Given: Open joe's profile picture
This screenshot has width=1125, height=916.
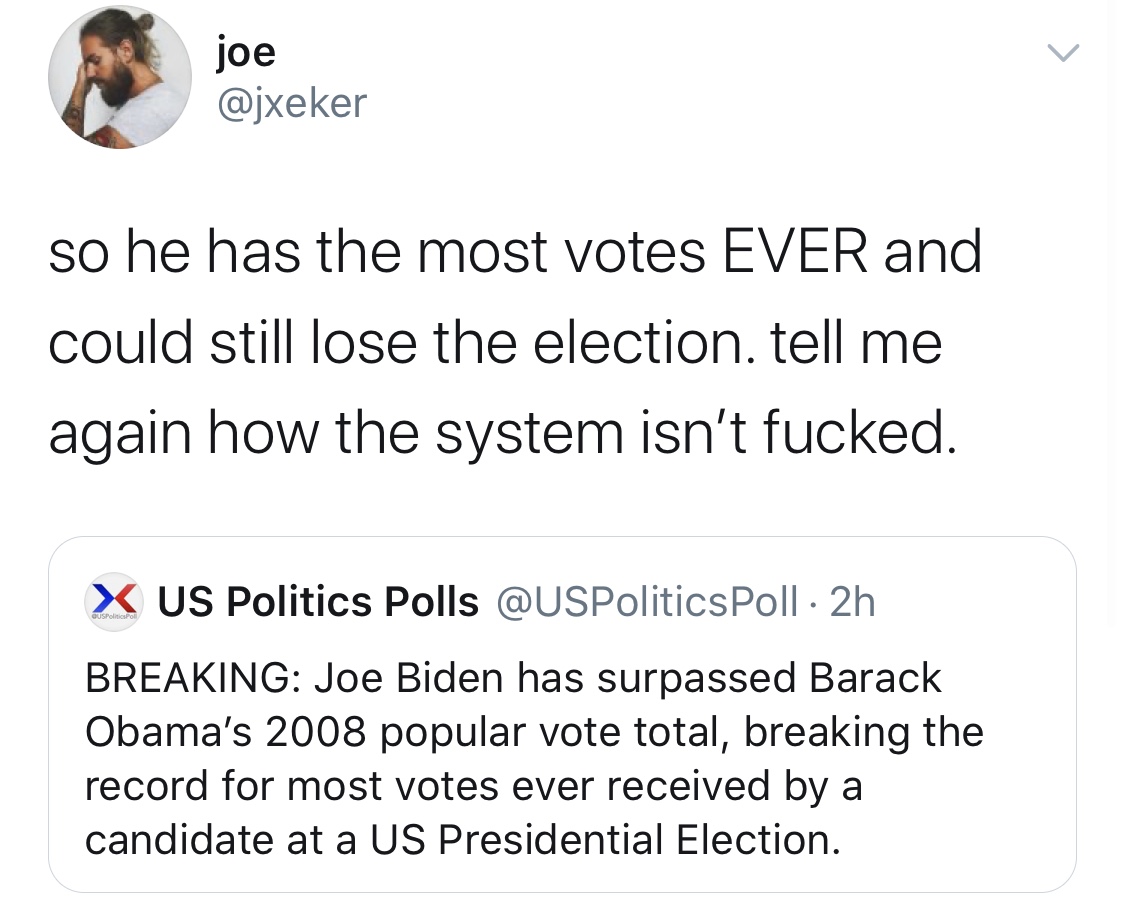Looking at the screenshot, I should [x=120, y=77].
